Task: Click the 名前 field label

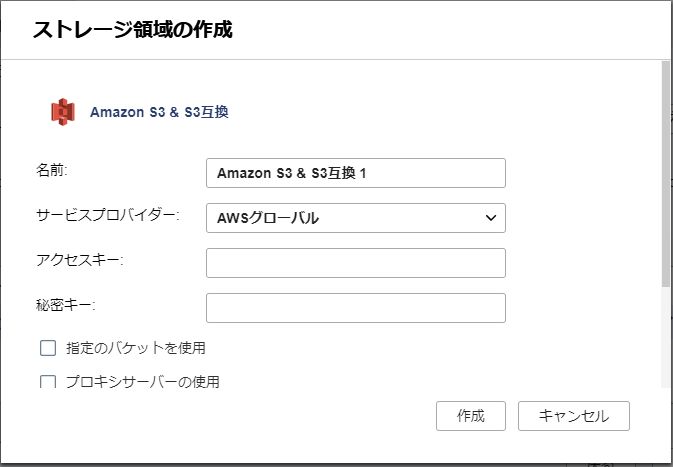Action: [52, 170]
